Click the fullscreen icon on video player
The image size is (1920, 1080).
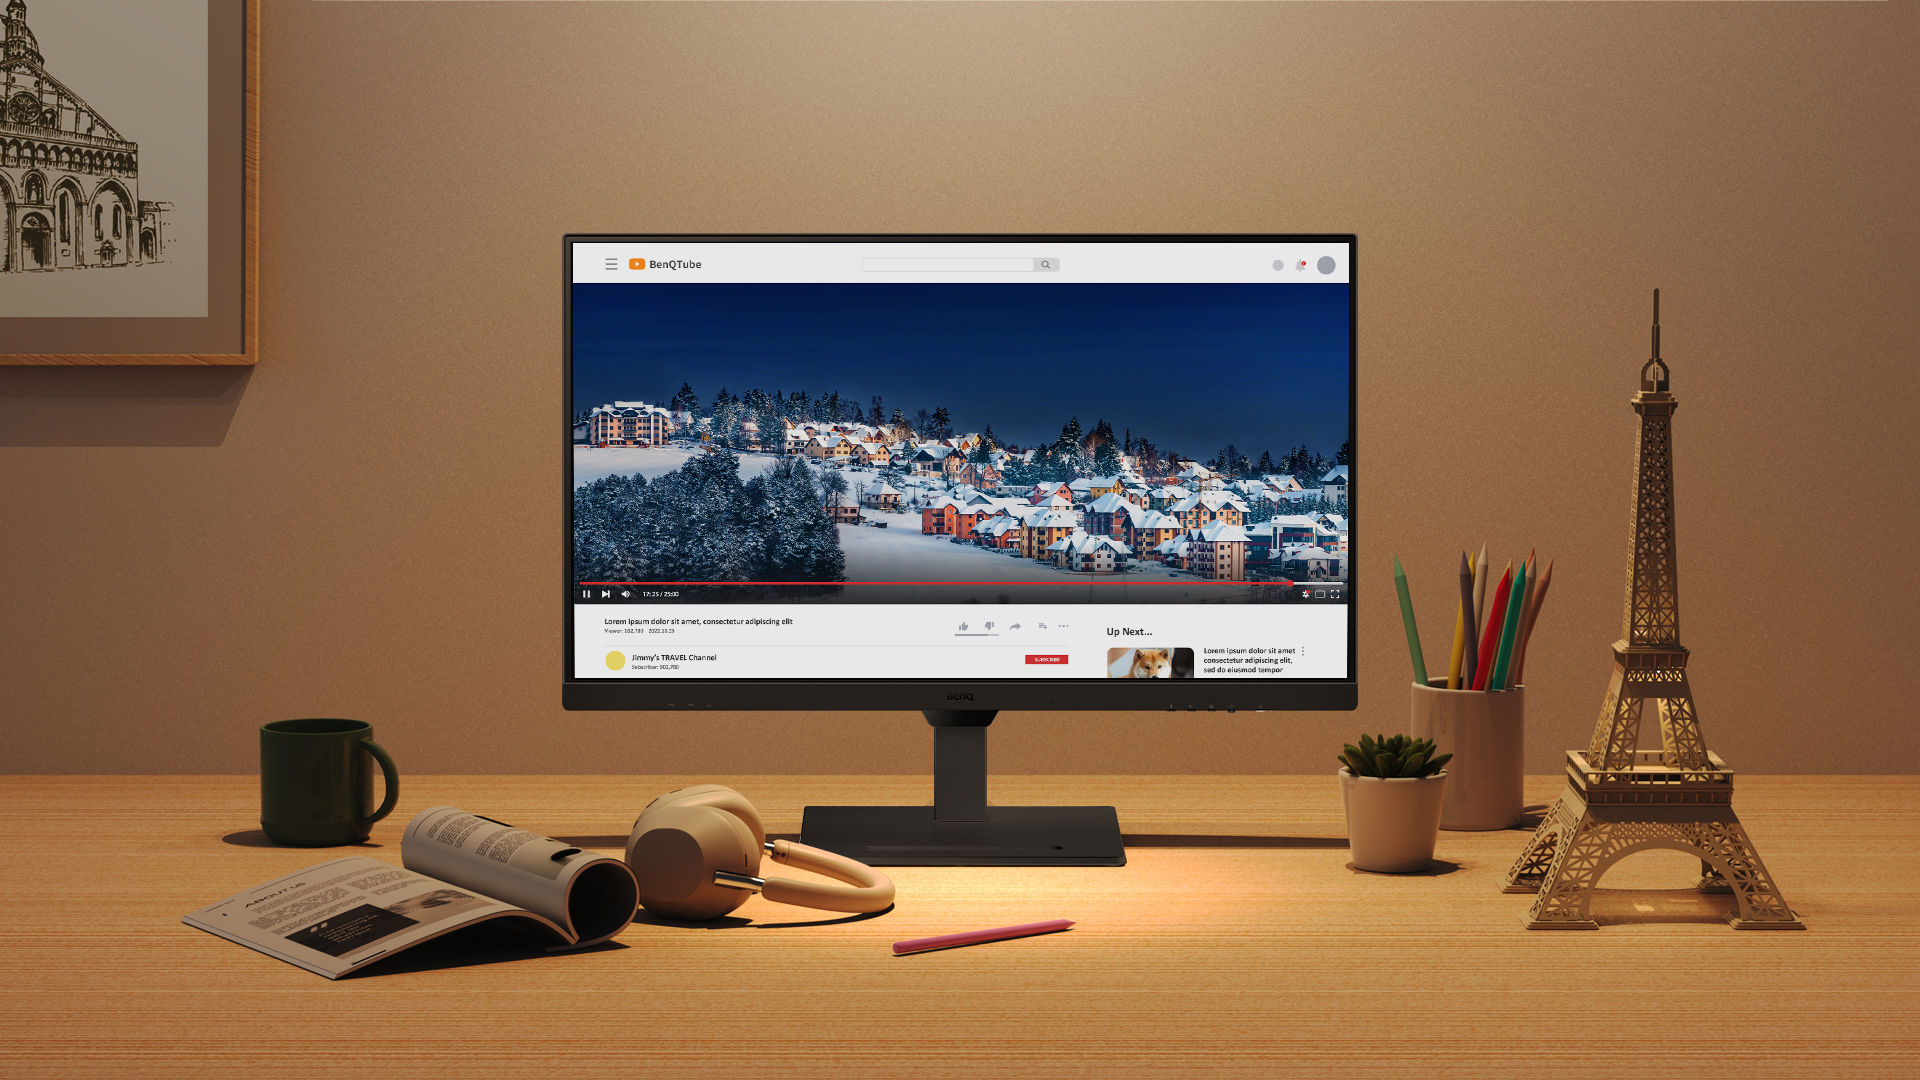(x=1337, y=593)
